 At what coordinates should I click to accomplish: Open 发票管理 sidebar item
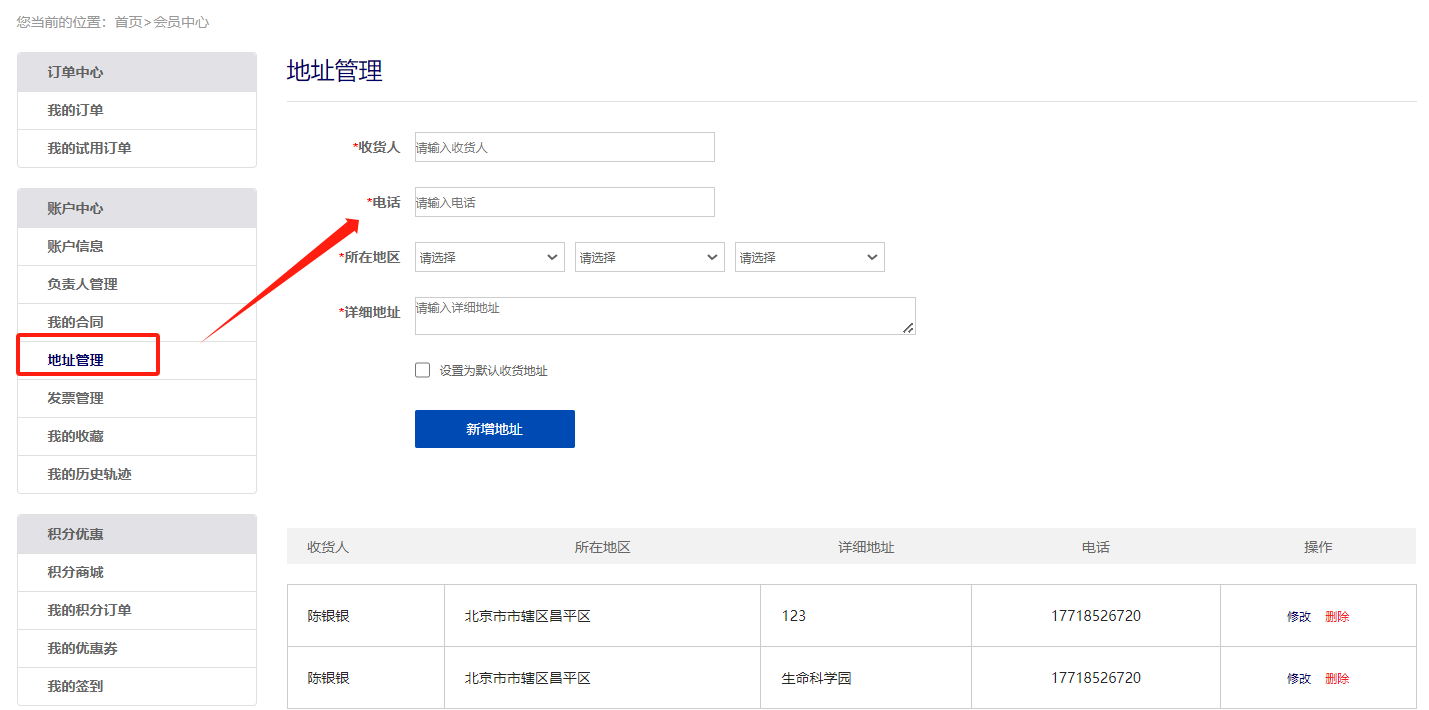click(x=75, y=398)
